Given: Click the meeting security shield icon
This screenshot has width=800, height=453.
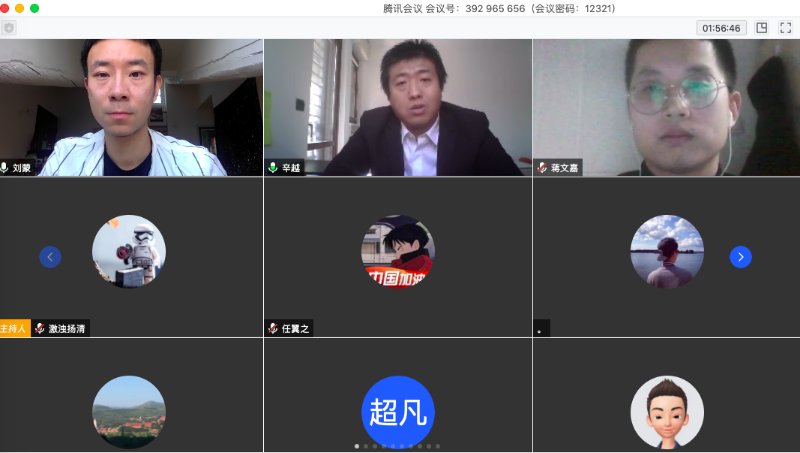Looking at the screenshot, I should pos(10,28).
